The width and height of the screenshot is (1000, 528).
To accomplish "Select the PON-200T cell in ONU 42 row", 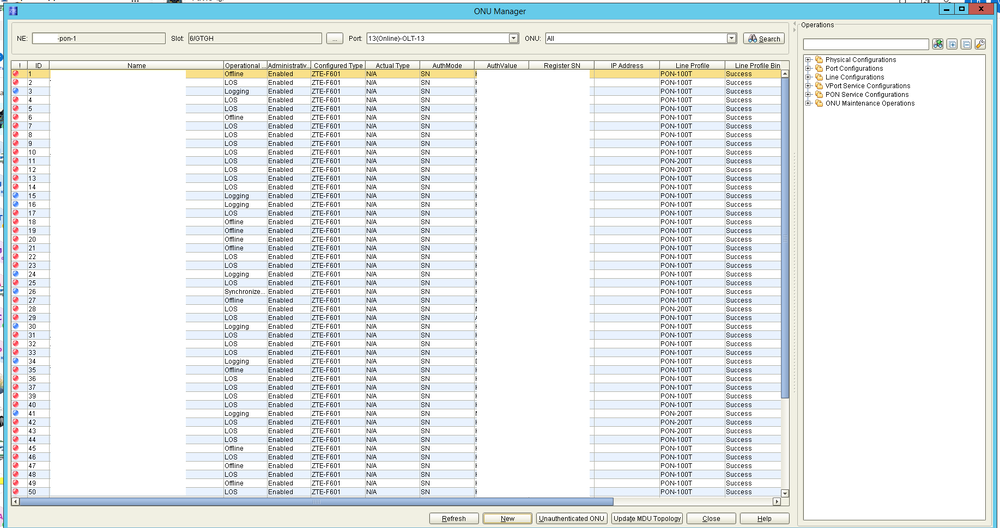I will coord(692,422).
